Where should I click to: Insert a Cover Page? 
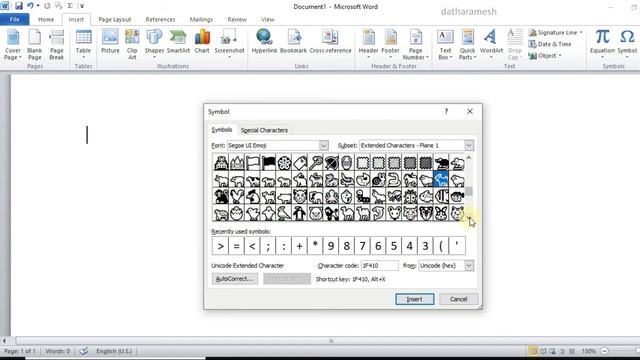13,45
